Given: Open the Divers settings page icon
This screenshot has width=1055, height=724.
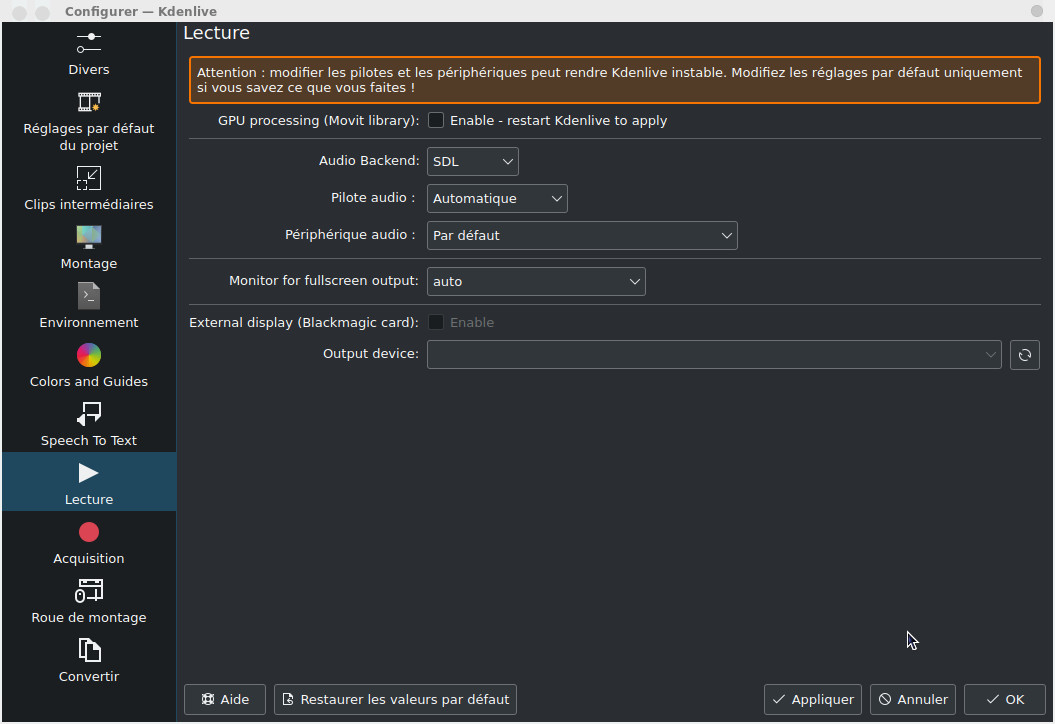Looking at the screenshot, I should (x=89, y=43).
